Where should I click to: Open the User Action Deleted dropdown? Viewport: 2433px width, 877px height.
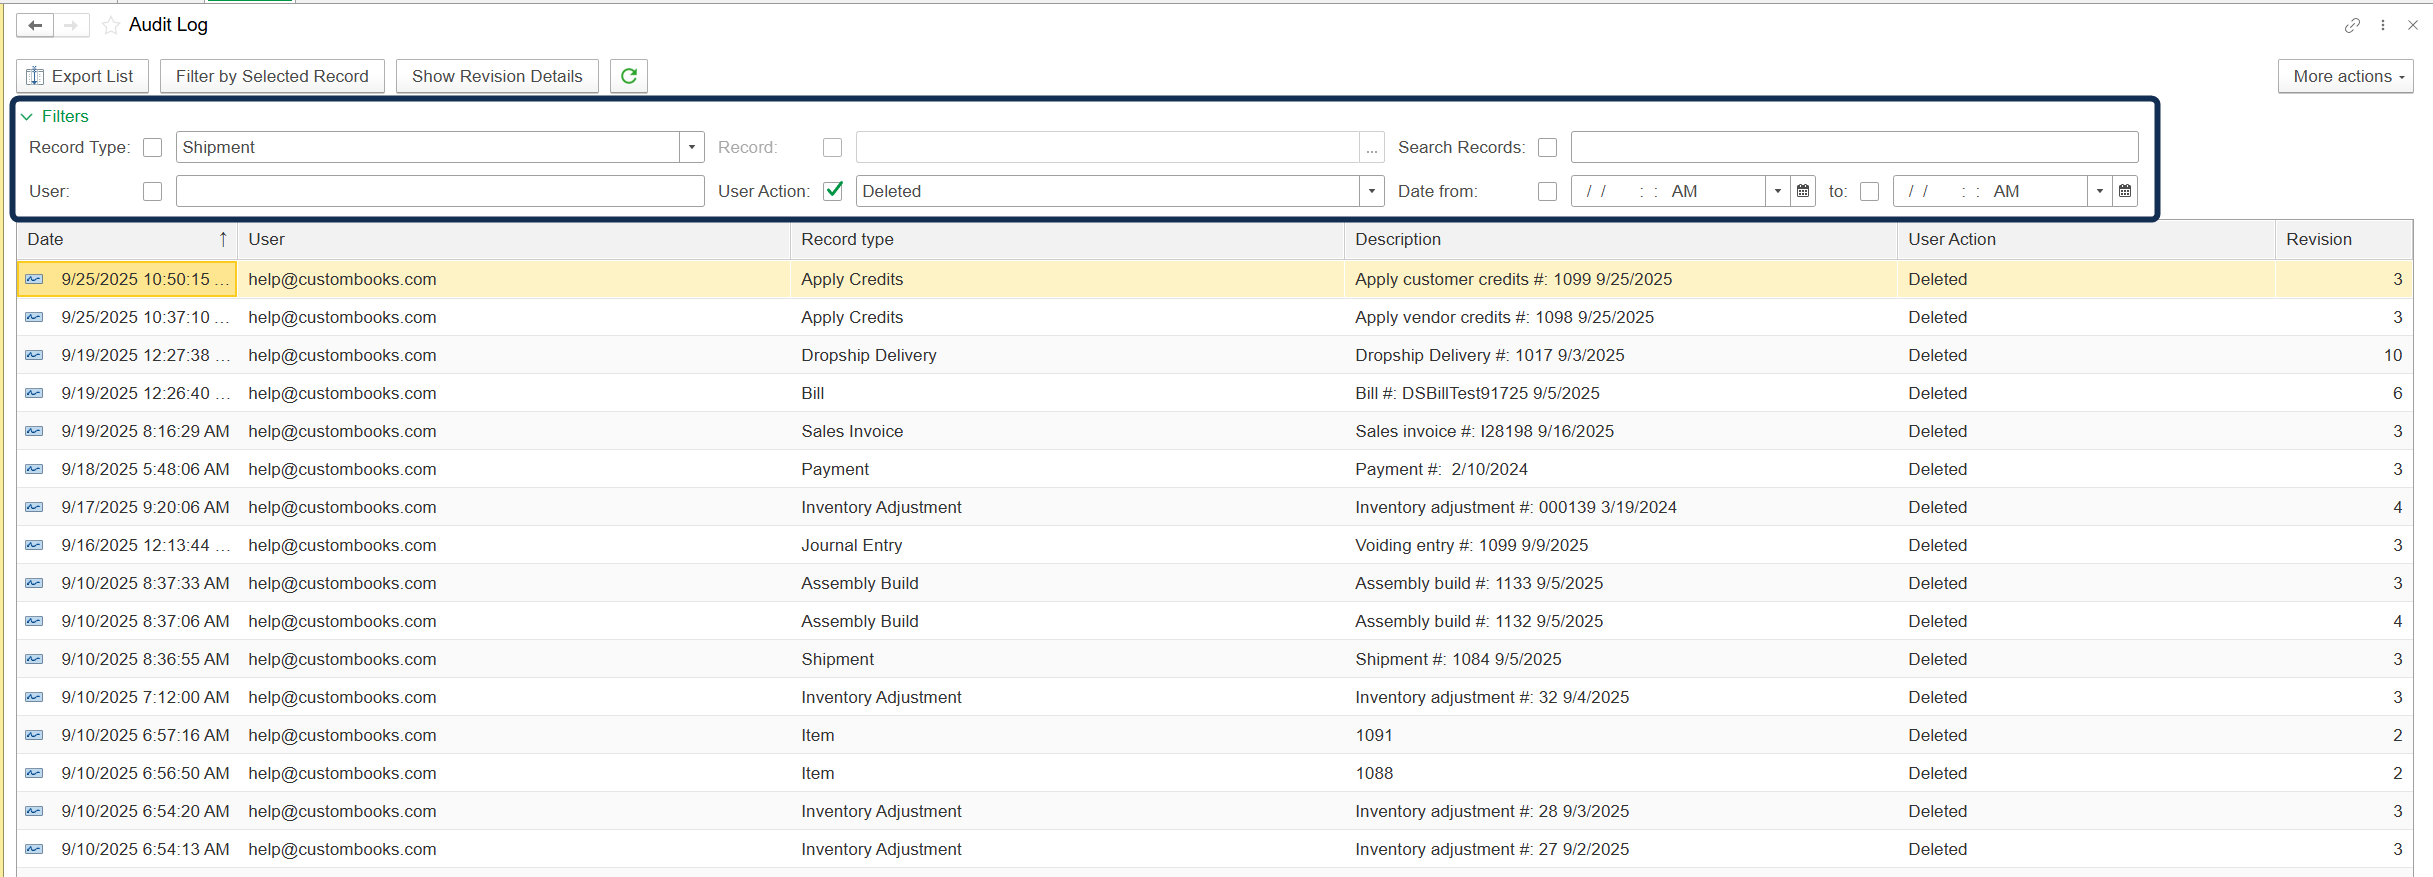coord(1371,191)
